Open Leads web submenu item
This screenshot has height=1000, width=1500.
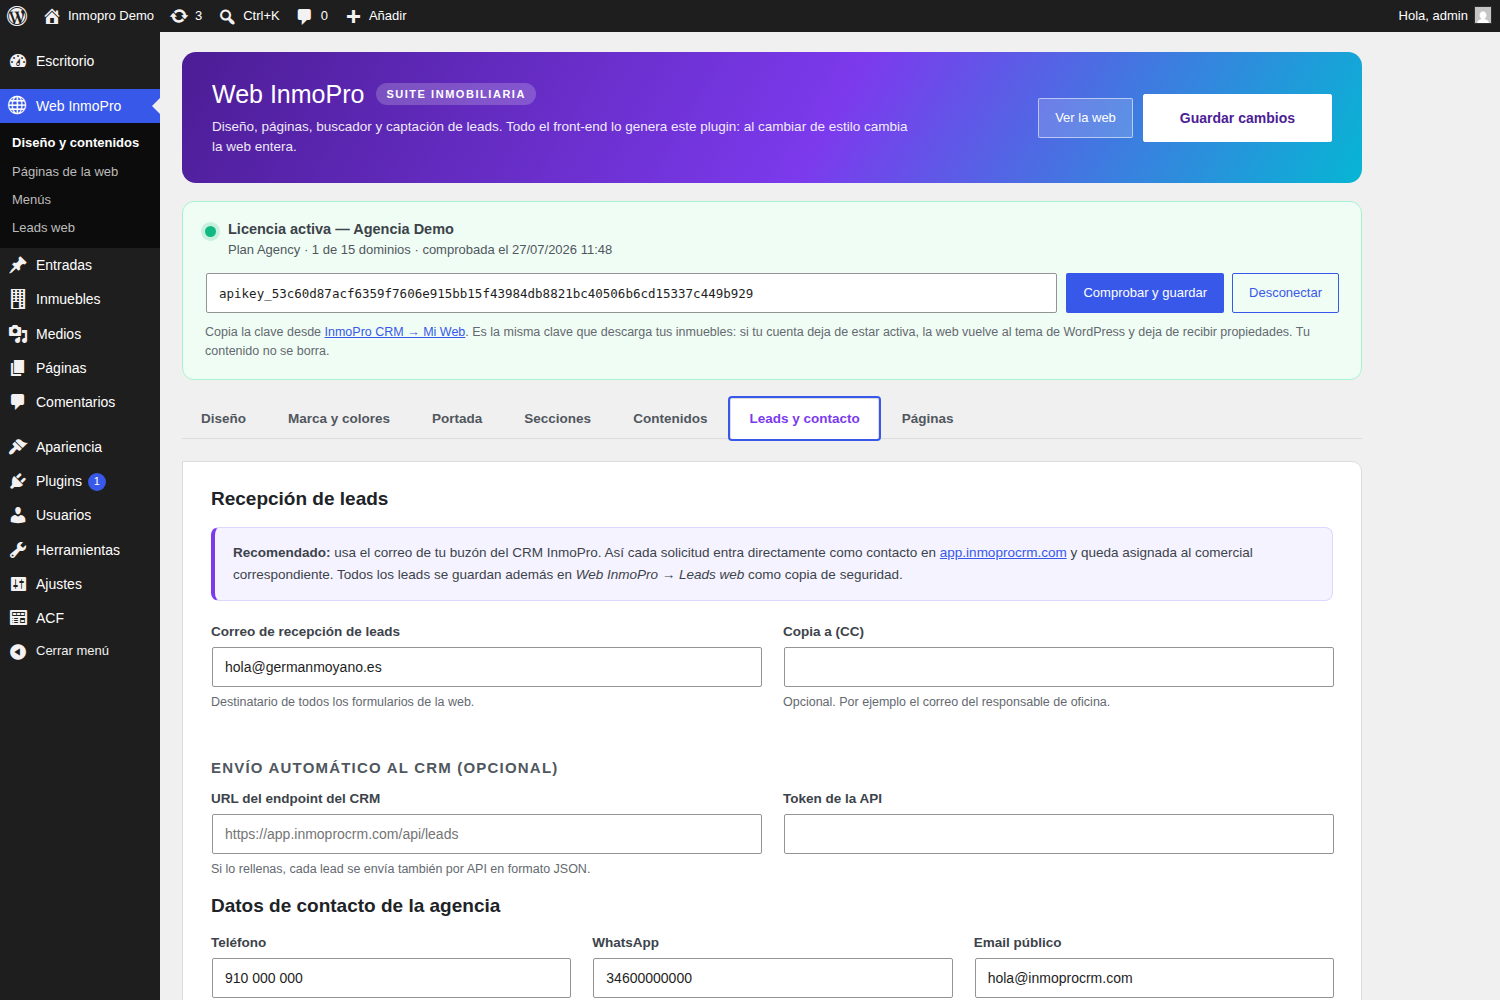(43, 228)
